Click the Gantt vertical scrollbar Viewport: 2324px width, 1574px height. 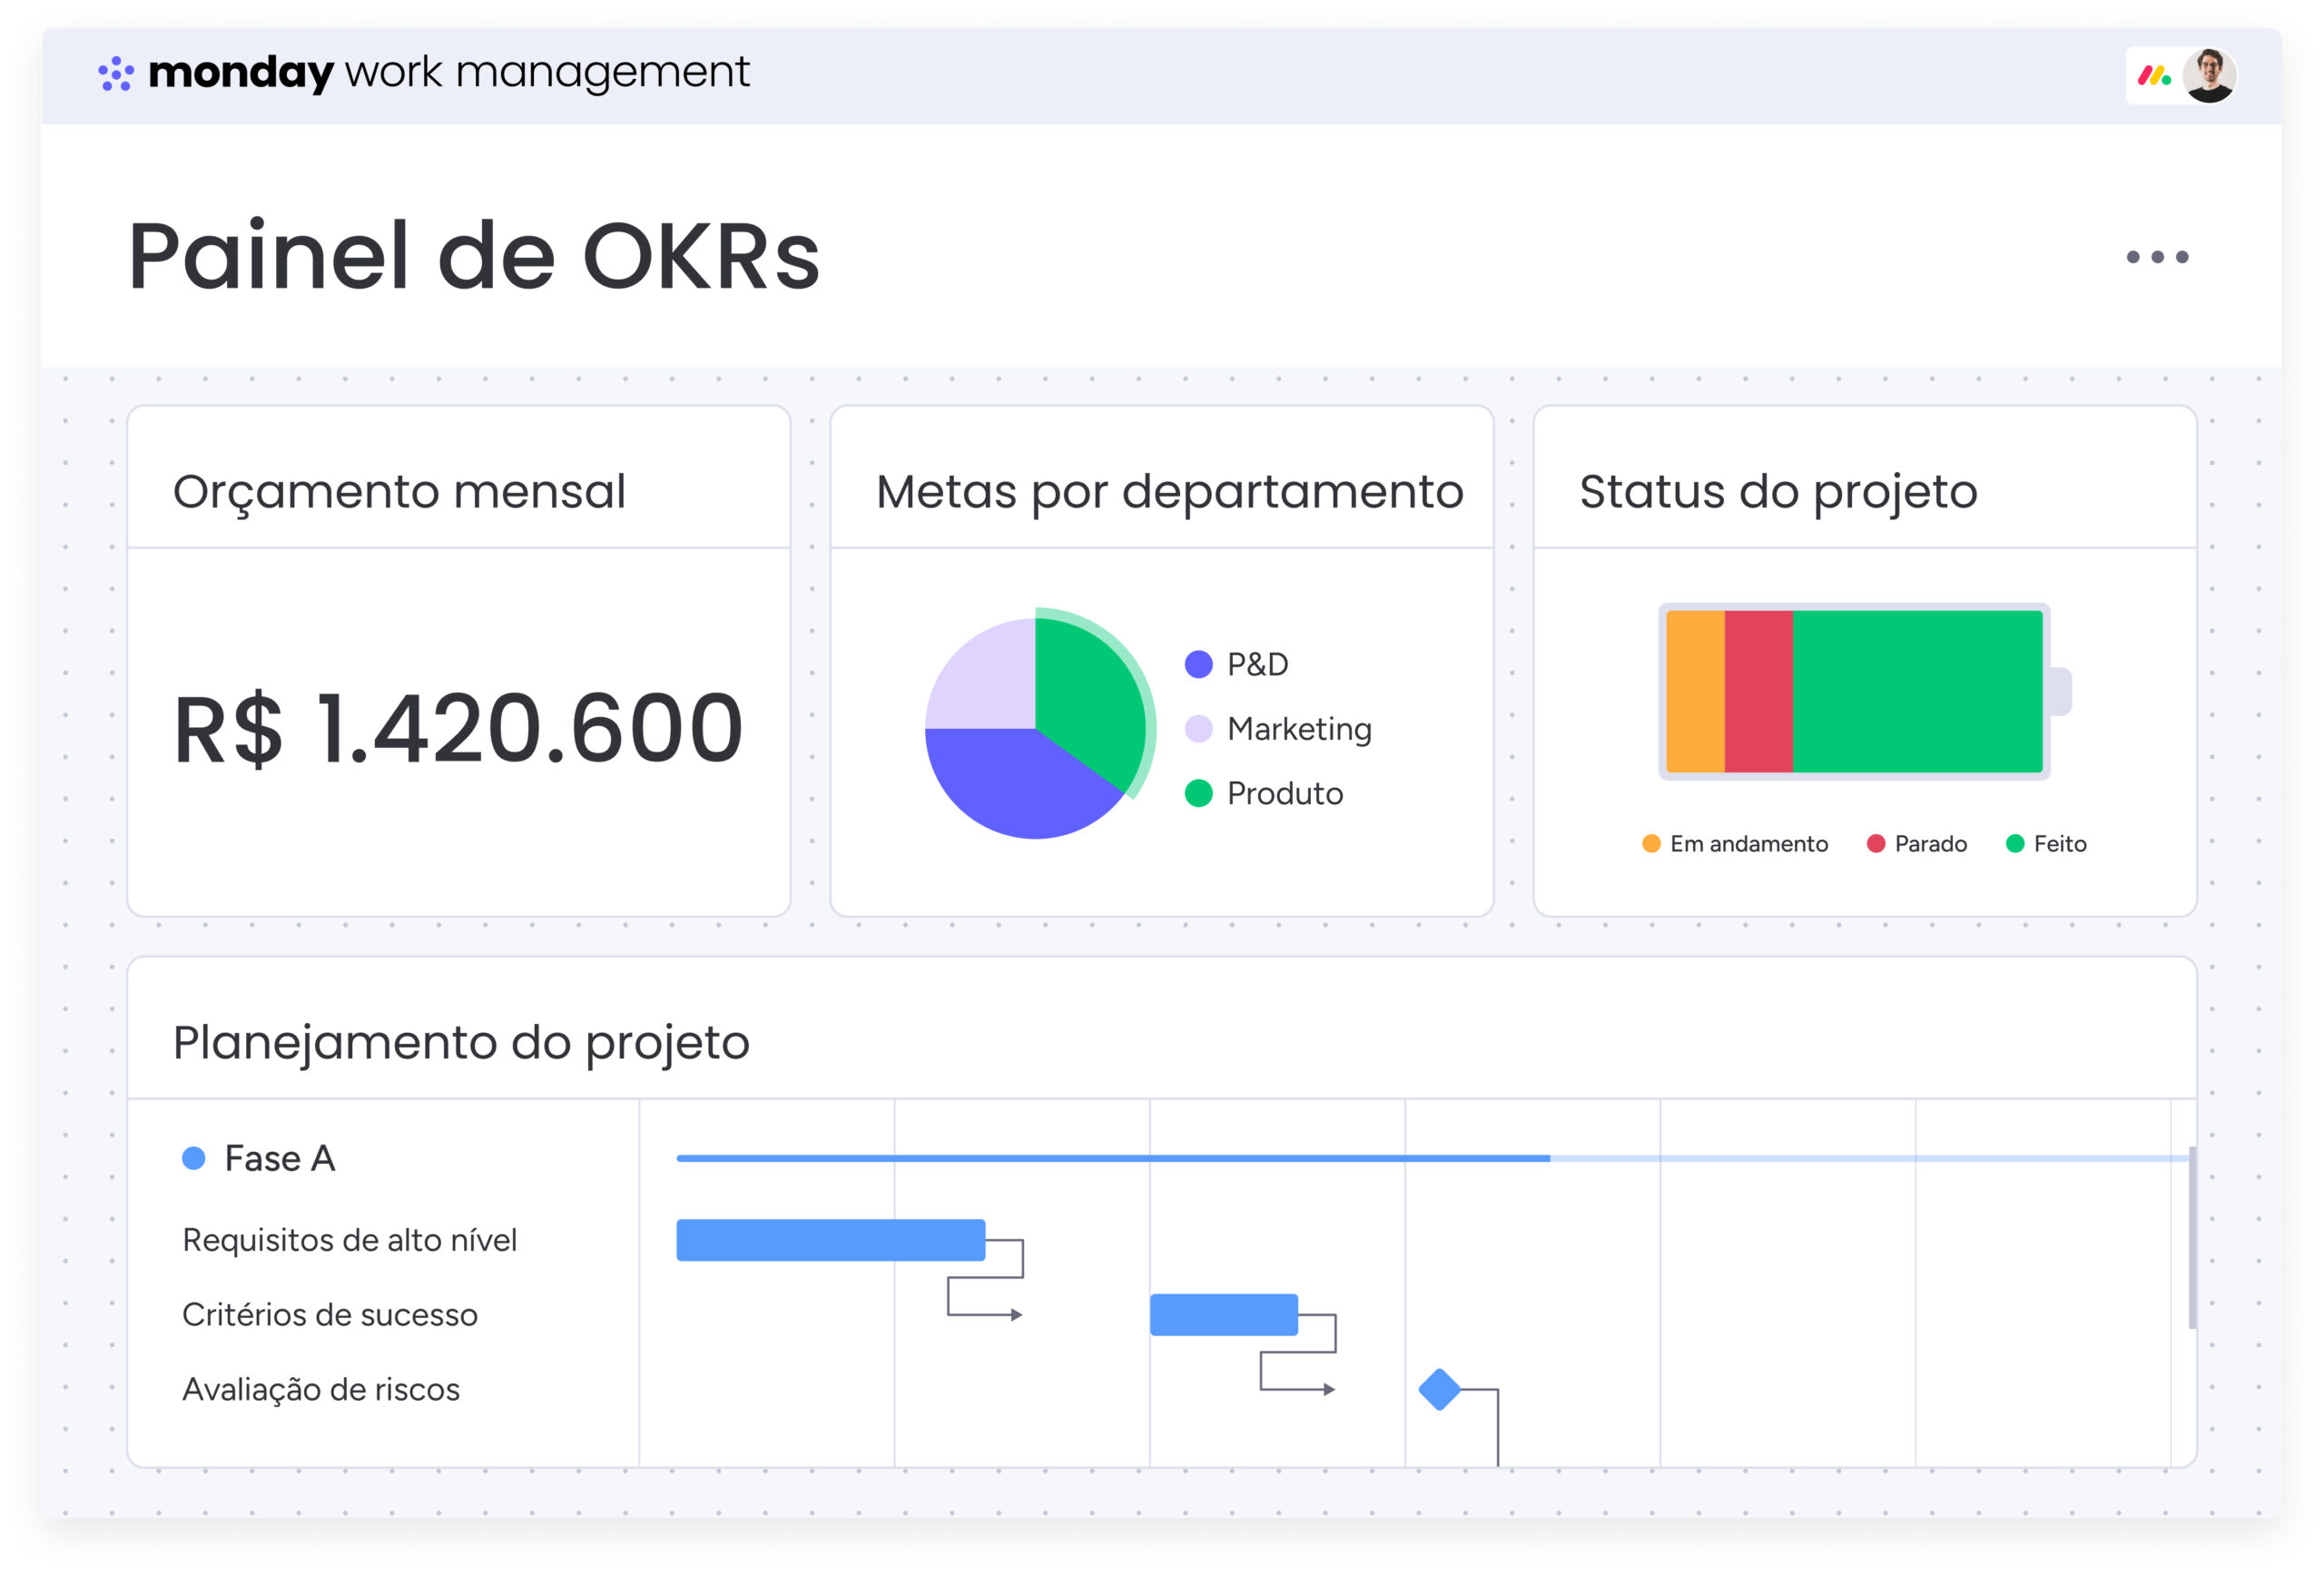click(2192, 1238)
